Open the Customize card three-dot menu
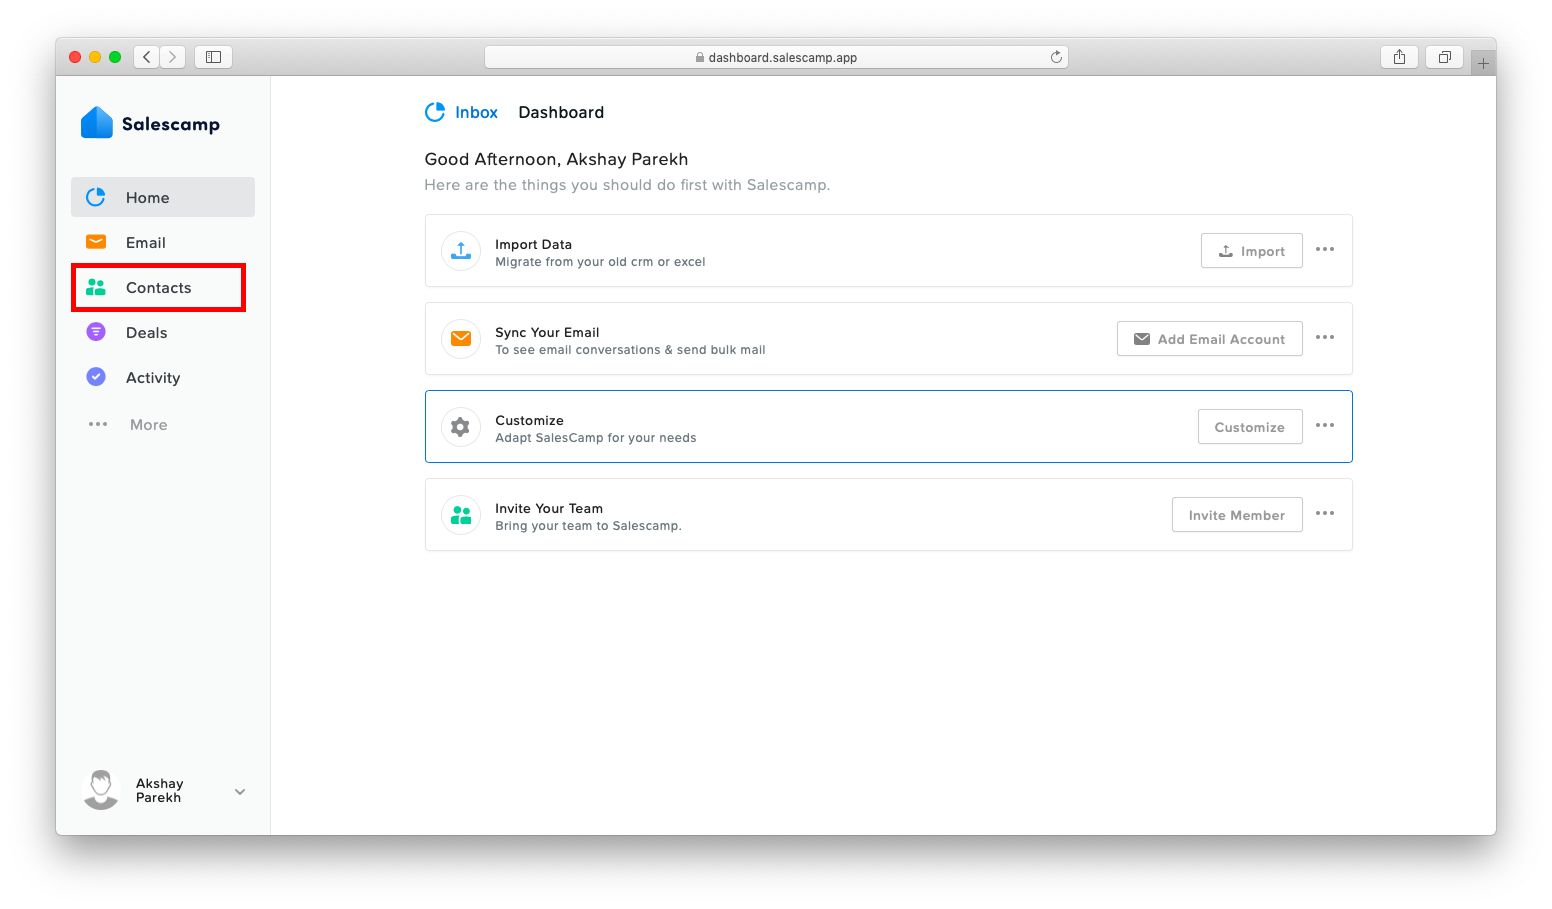Screen dimensions: 1552x909 (x=1325, y=425)
